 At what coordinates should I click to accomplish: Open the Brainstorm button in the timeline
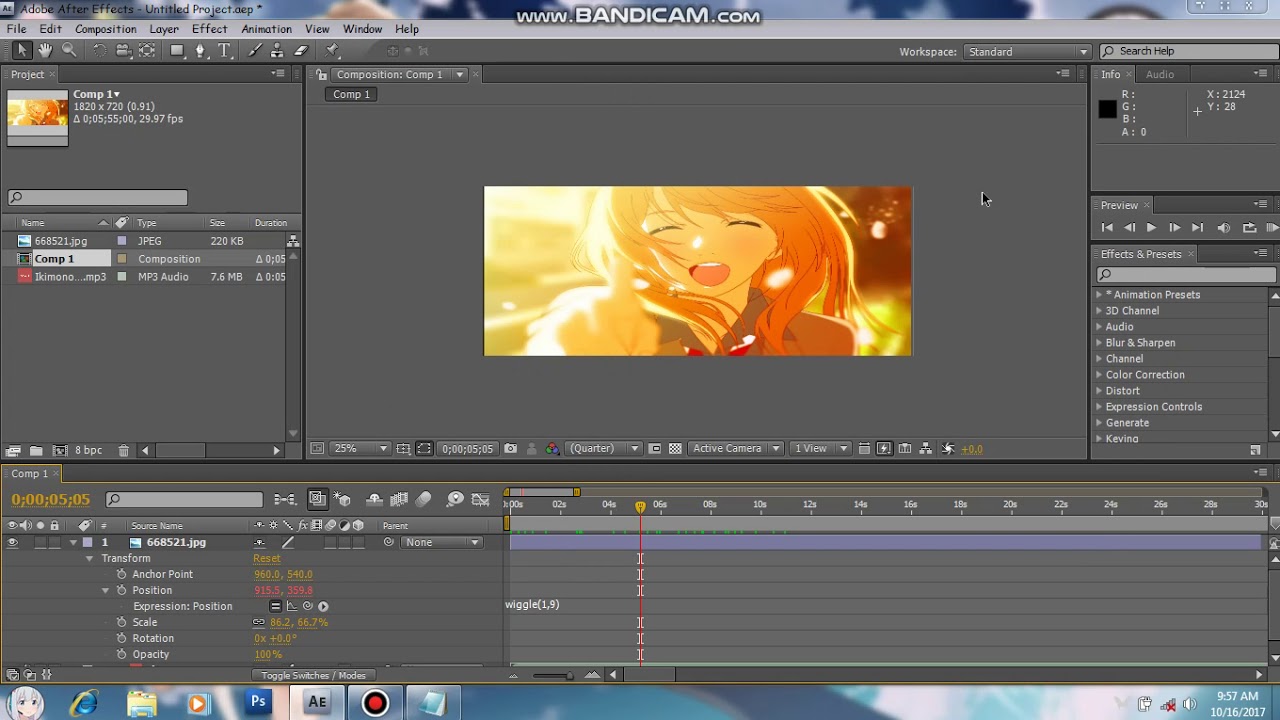pos(455,499)
